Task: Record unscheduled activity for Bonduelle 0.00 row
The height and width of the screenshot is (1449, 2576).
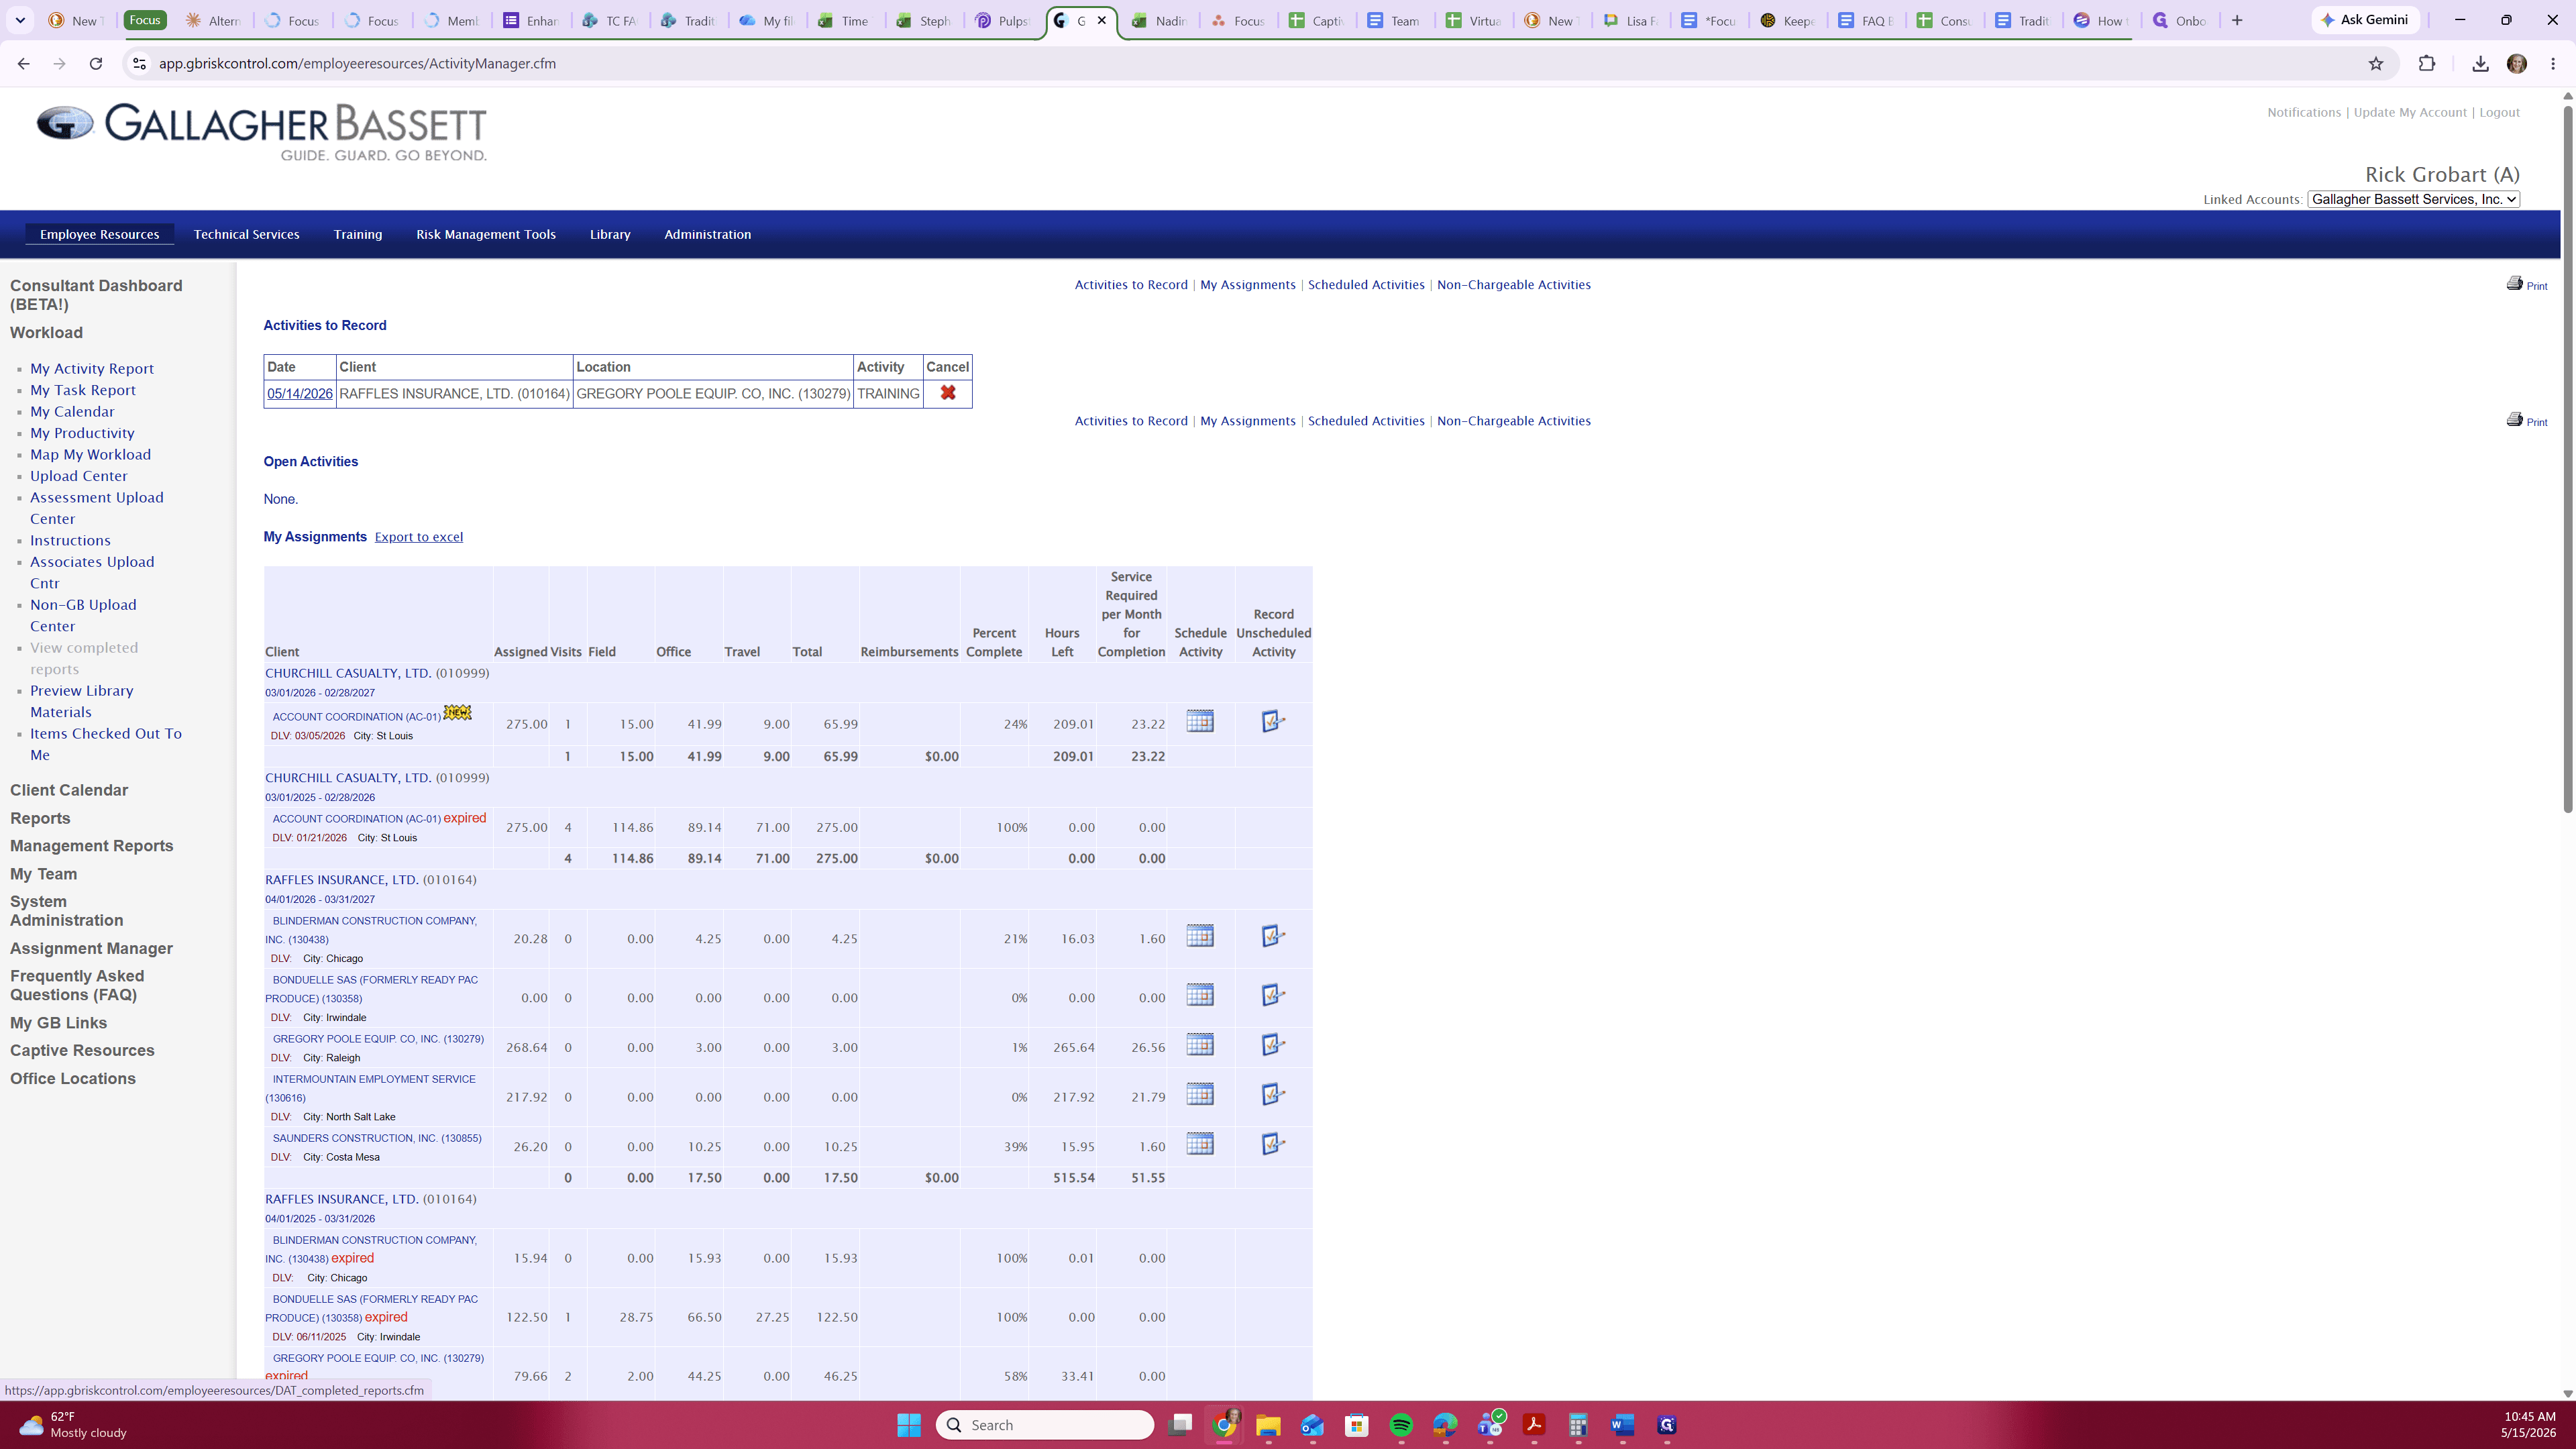Action: point(1273,995)
